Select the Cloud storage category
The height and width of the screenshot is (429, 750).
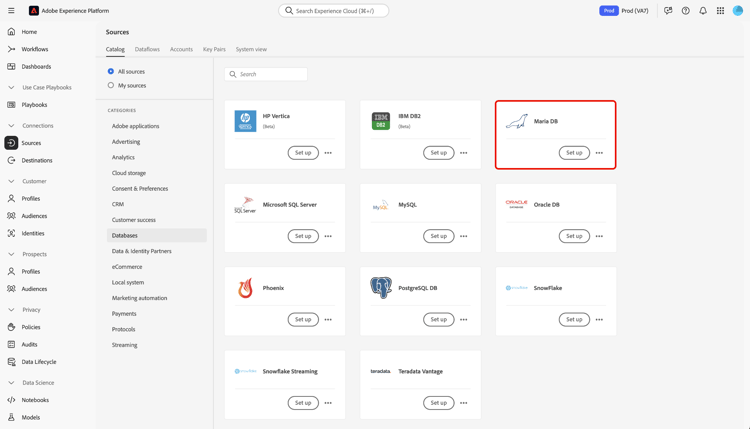(129, 173)
